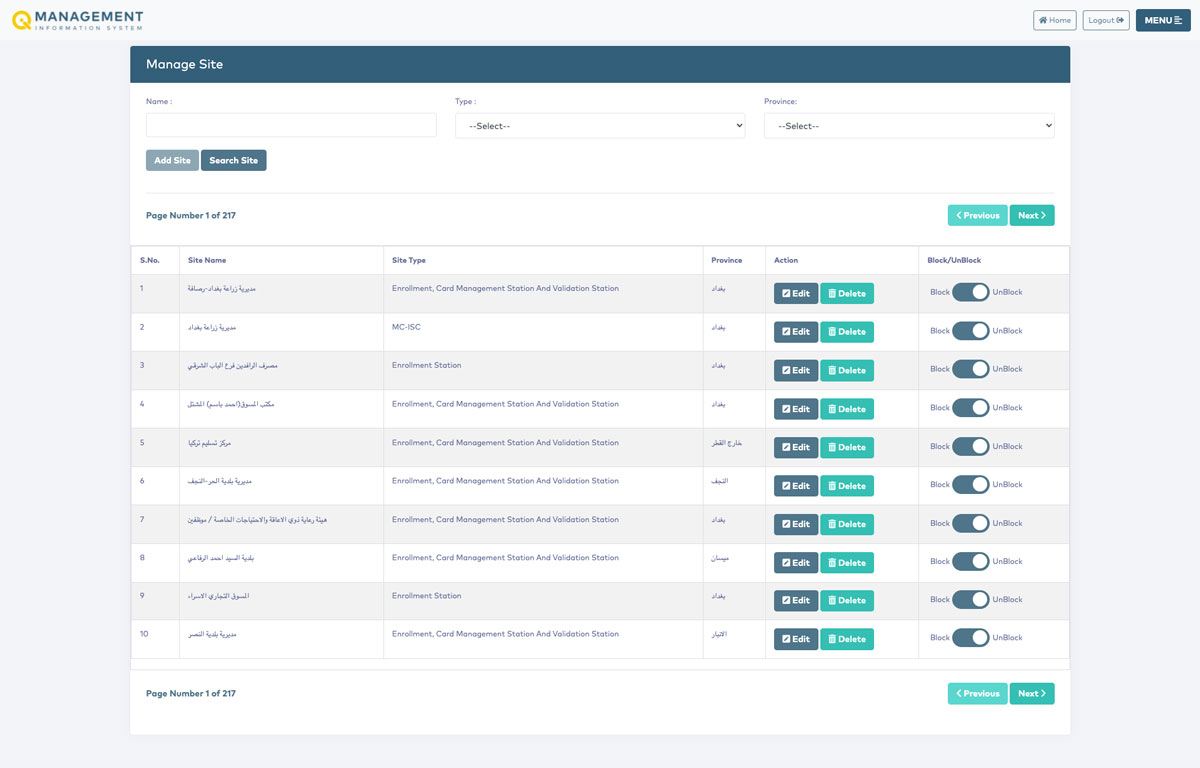This screenshot has height=768, width=1200.
Task: Click the Q Management logo icon
Action: click(21, 20)
